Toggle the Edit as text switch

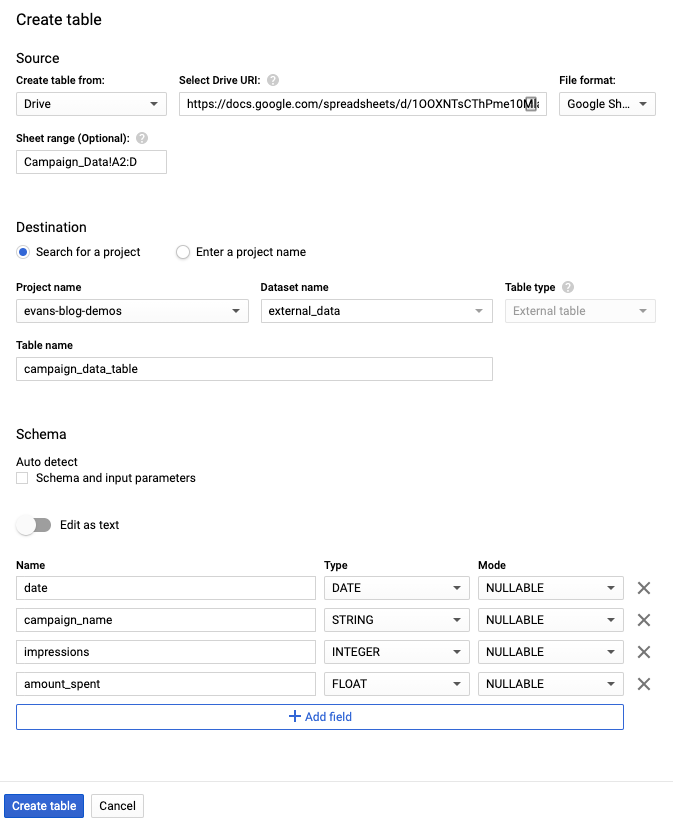tap(34, 525)
